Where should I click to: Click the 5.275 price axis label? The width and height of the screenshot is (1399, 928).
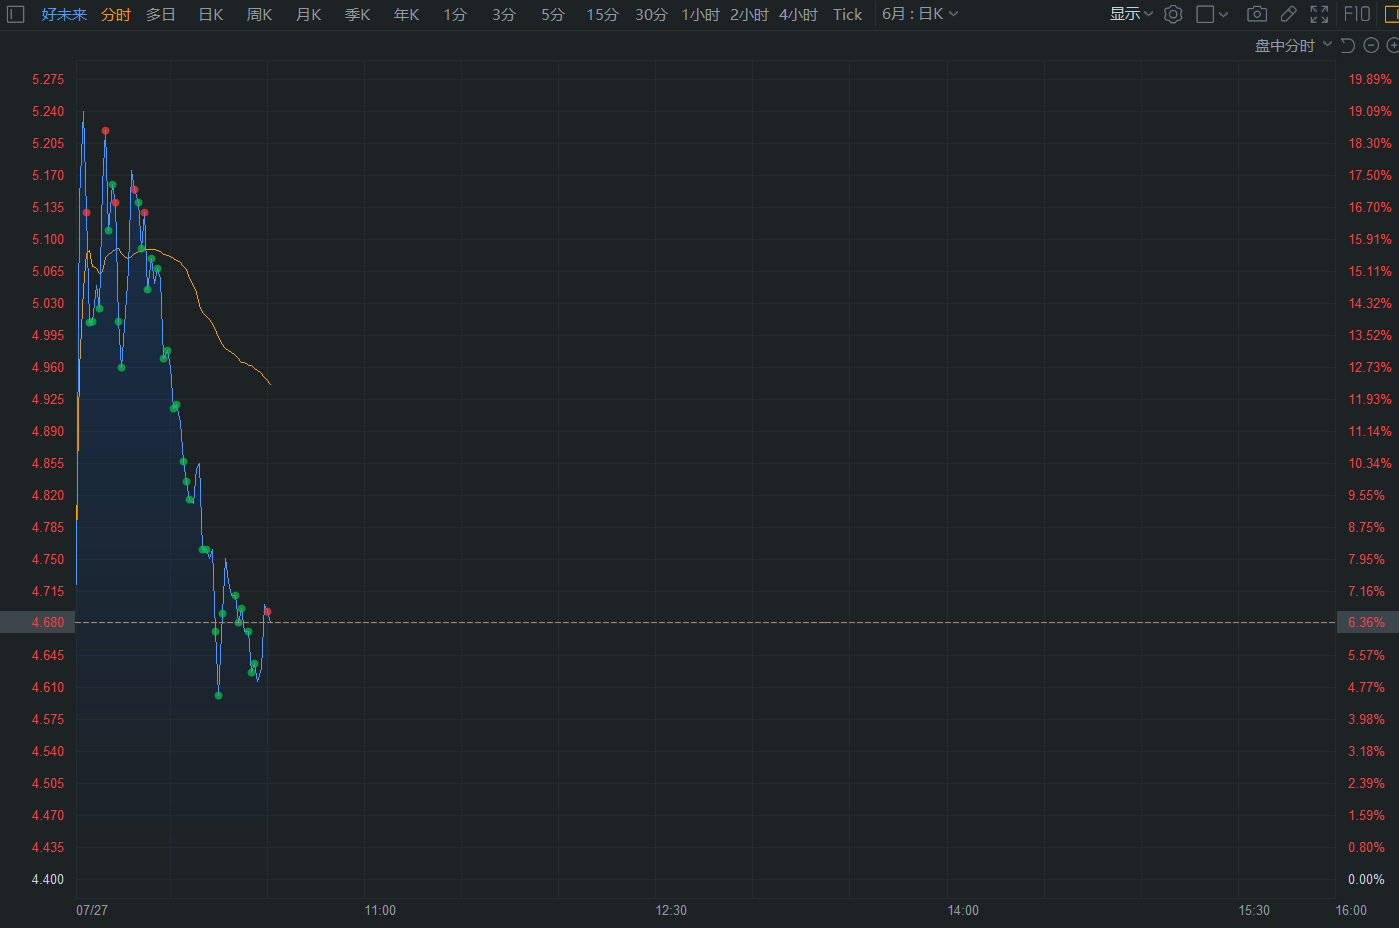[x=48, y=79]
